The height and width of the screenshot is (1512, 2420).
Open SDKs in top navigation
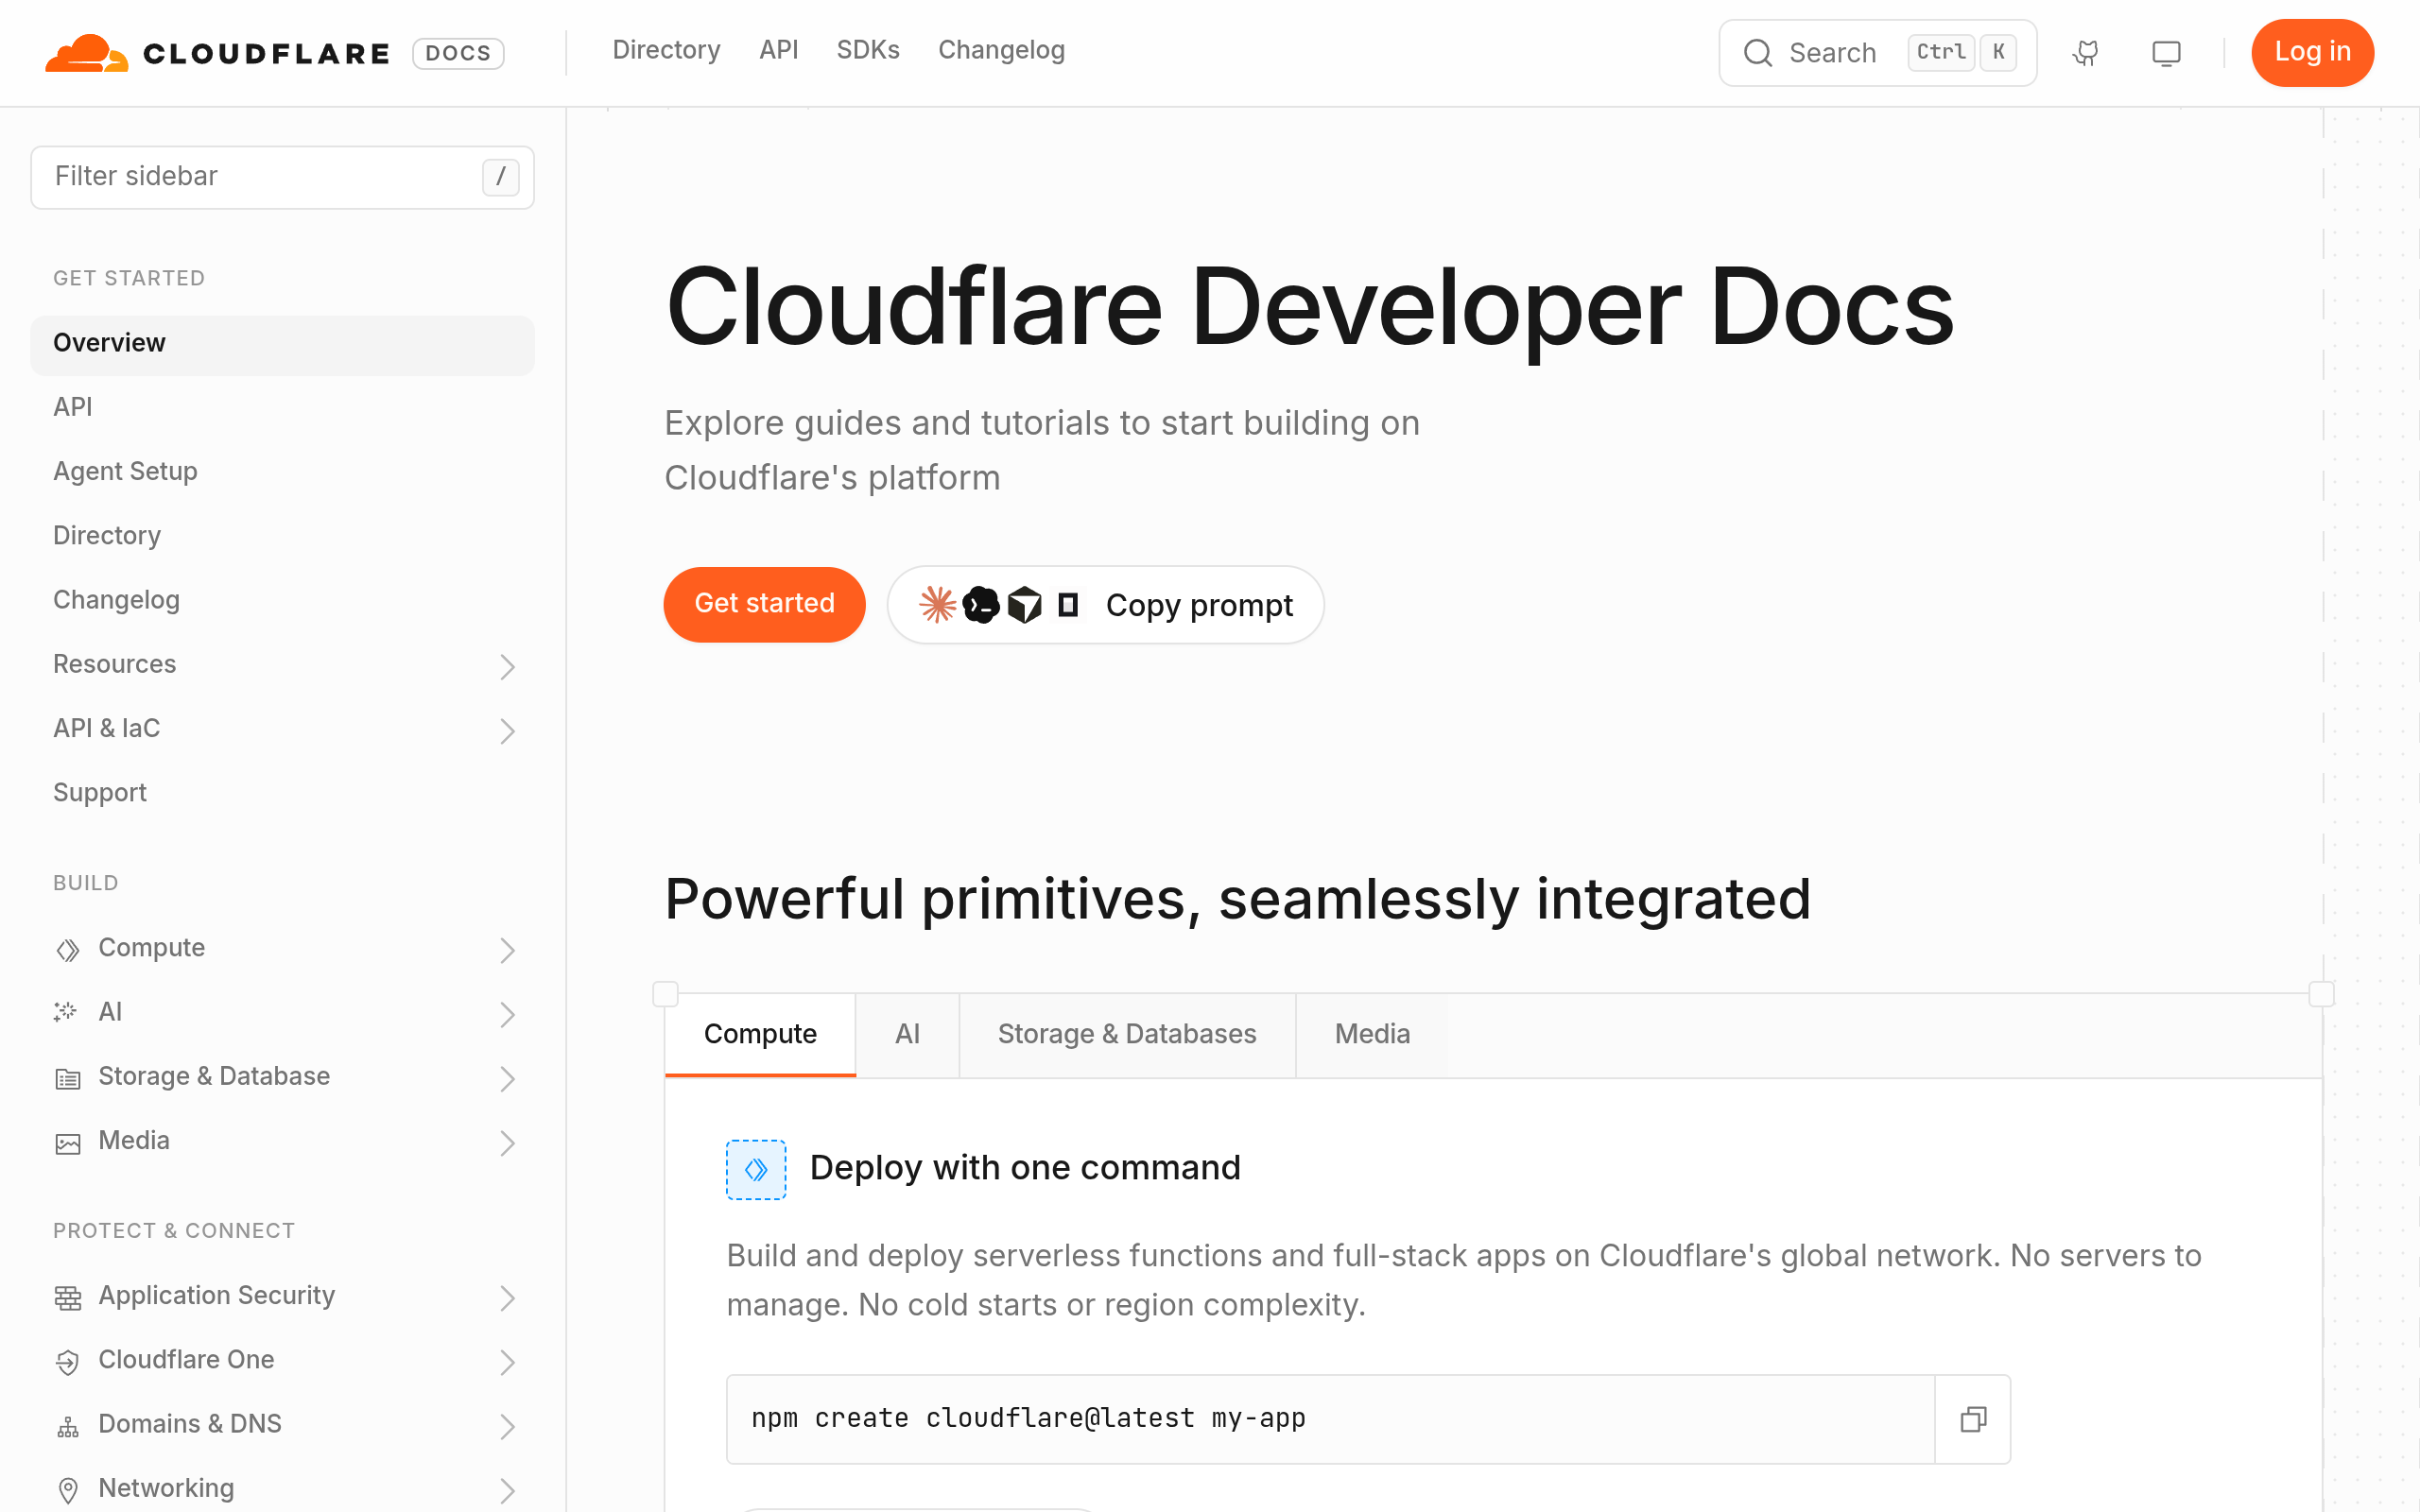[x=868, y=50]
